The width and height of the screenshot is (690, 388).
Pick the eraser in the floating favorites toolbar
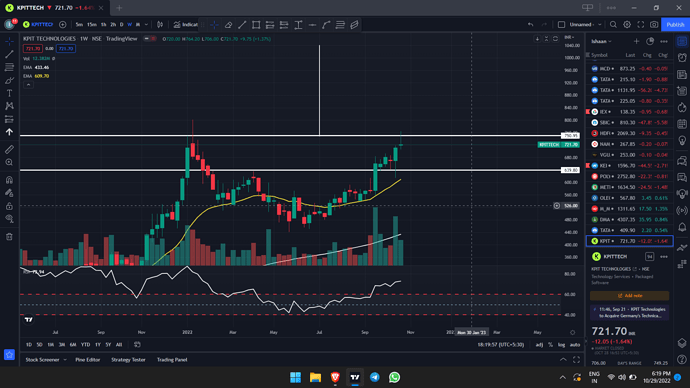(228, 25)
